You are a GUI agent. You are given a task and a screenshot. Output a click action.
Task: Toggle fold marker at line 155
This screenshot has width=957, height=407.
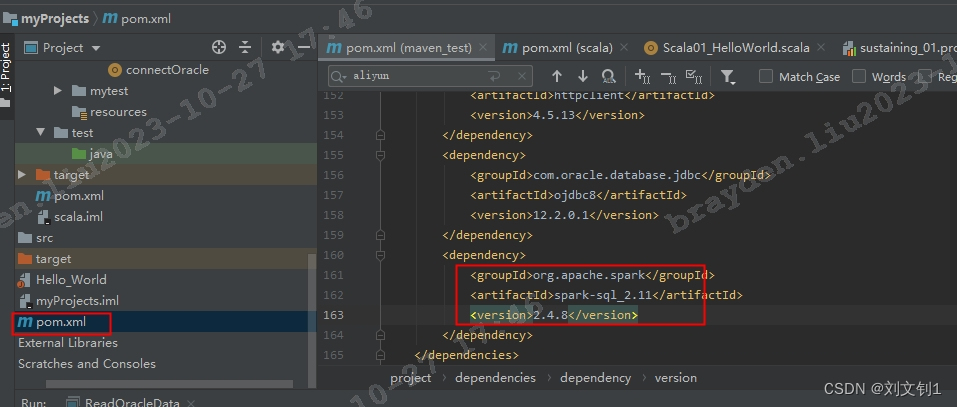[x=380, y=155]
